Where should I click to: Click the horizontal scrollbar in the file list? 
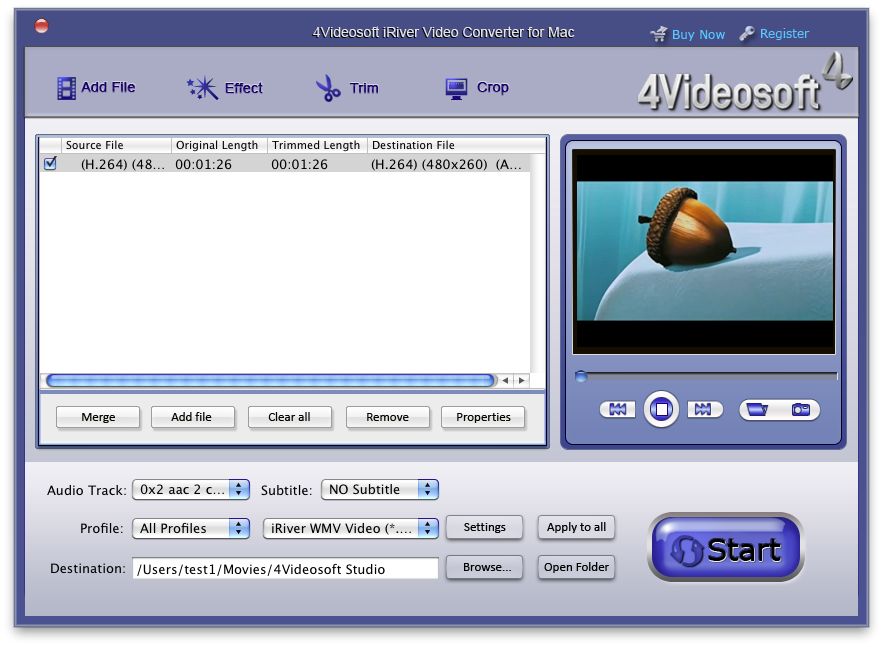(x=270, y=381)
